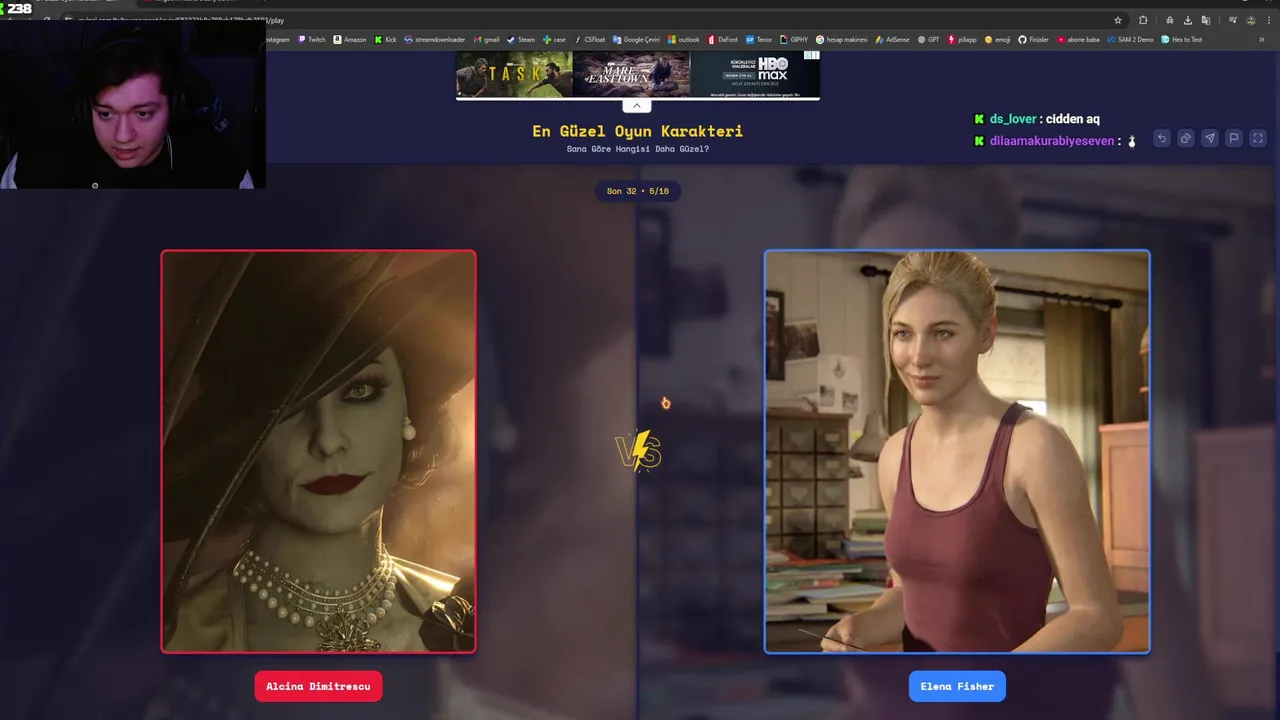This screenshot has width=1280, height=720.
Task: Open the GPT bookmark
Action: [x=928, y=40]
